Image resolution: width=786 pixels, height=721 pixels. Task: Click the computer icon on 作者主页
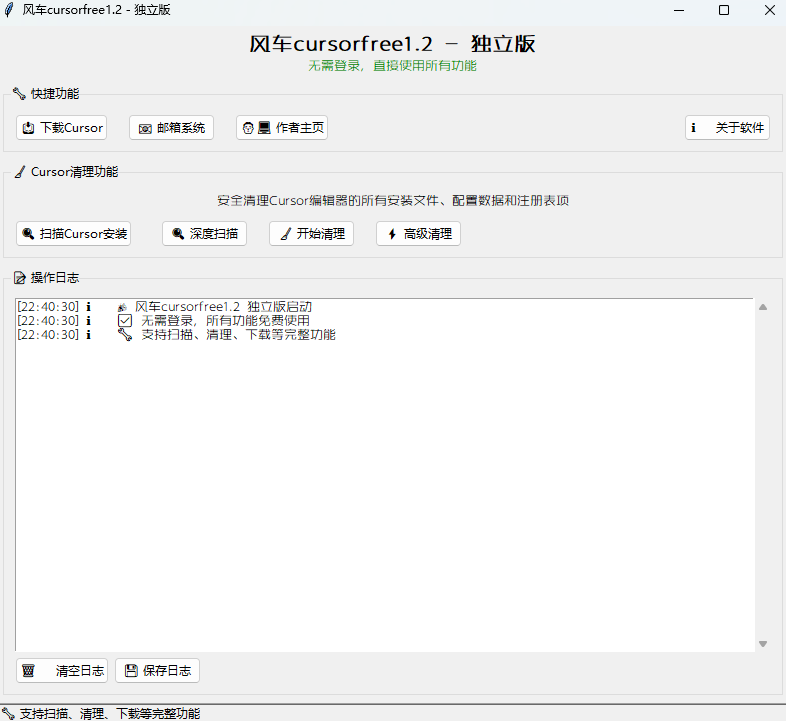point(264,128)
